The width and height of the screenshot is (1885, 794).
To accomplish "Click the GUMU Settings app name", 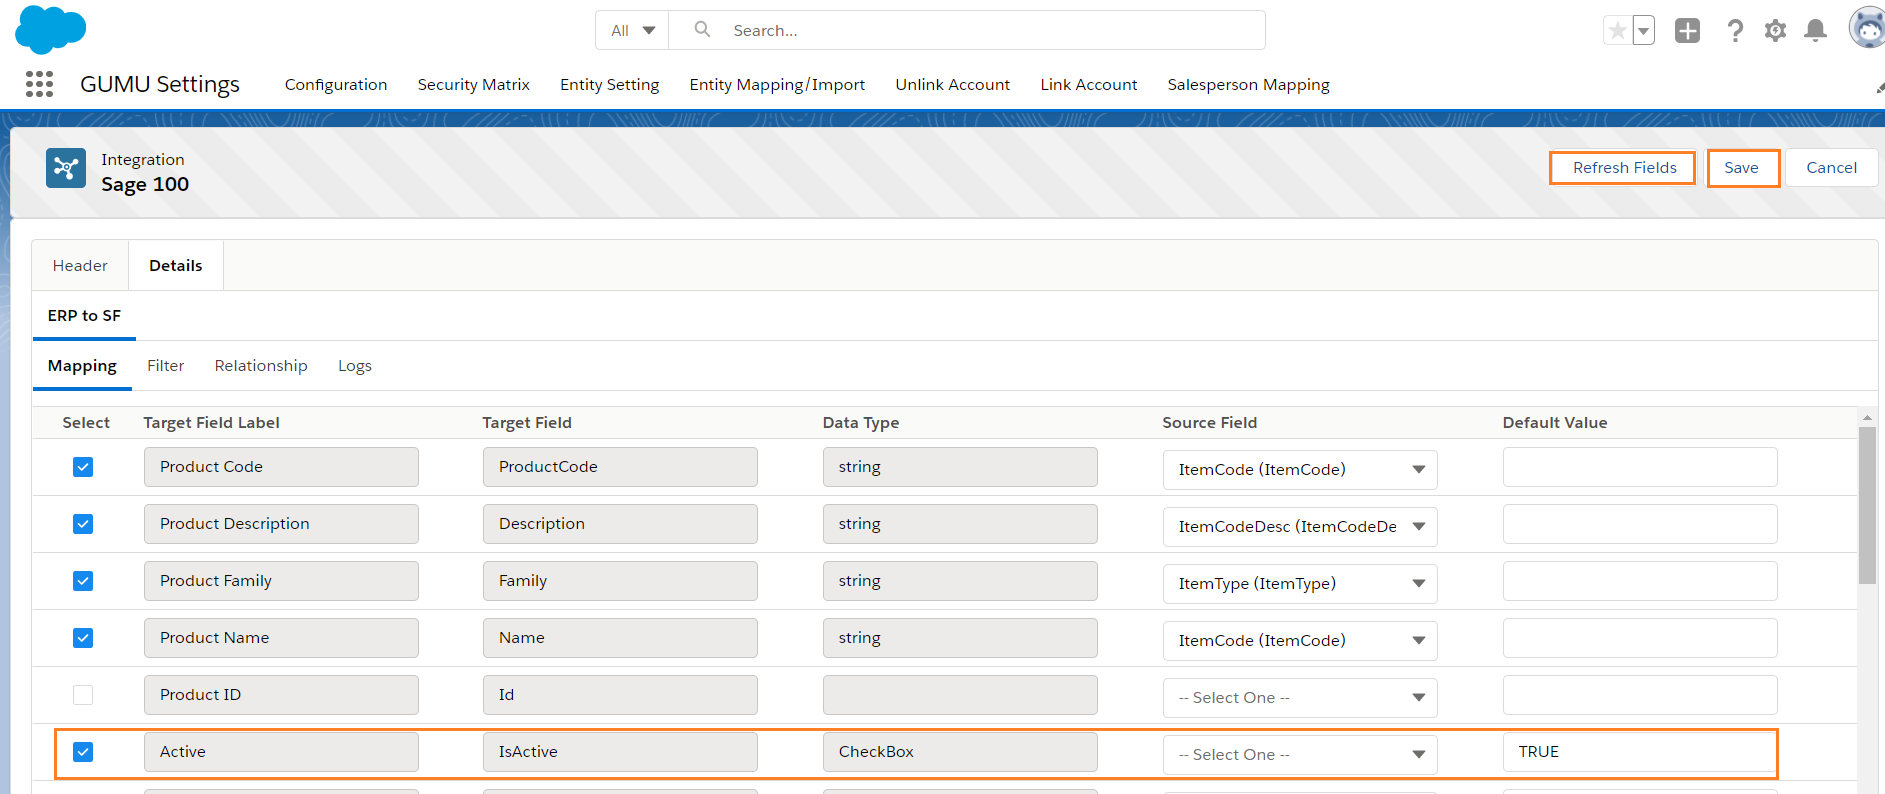I will click(x=160, y=84).
